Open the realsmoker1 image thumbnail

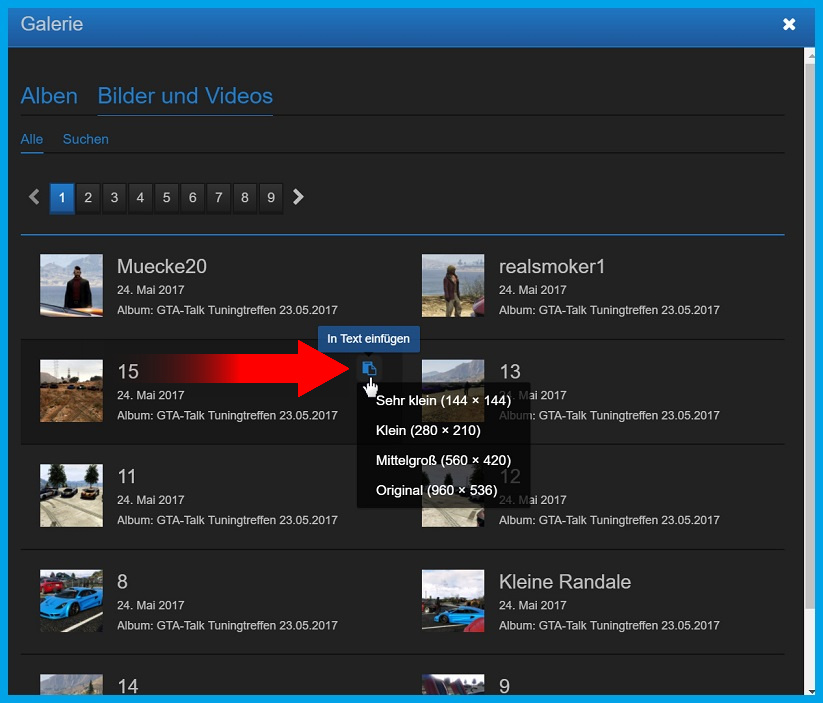[453, 285]
